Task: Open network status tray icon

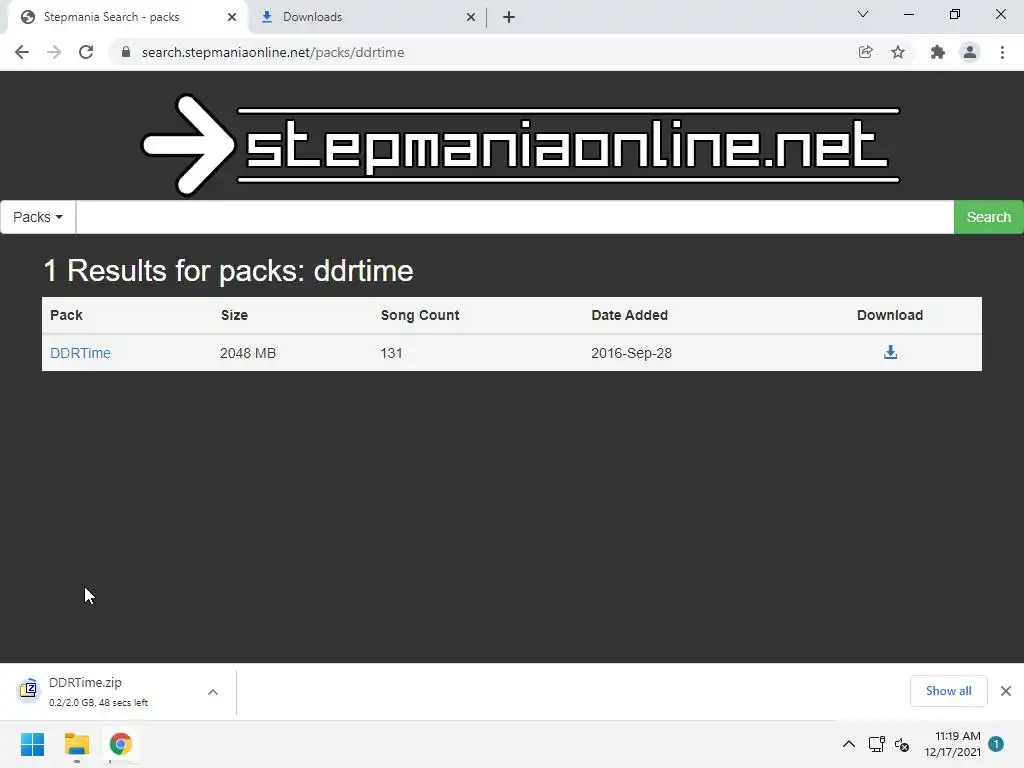Action: pos(876,744)
